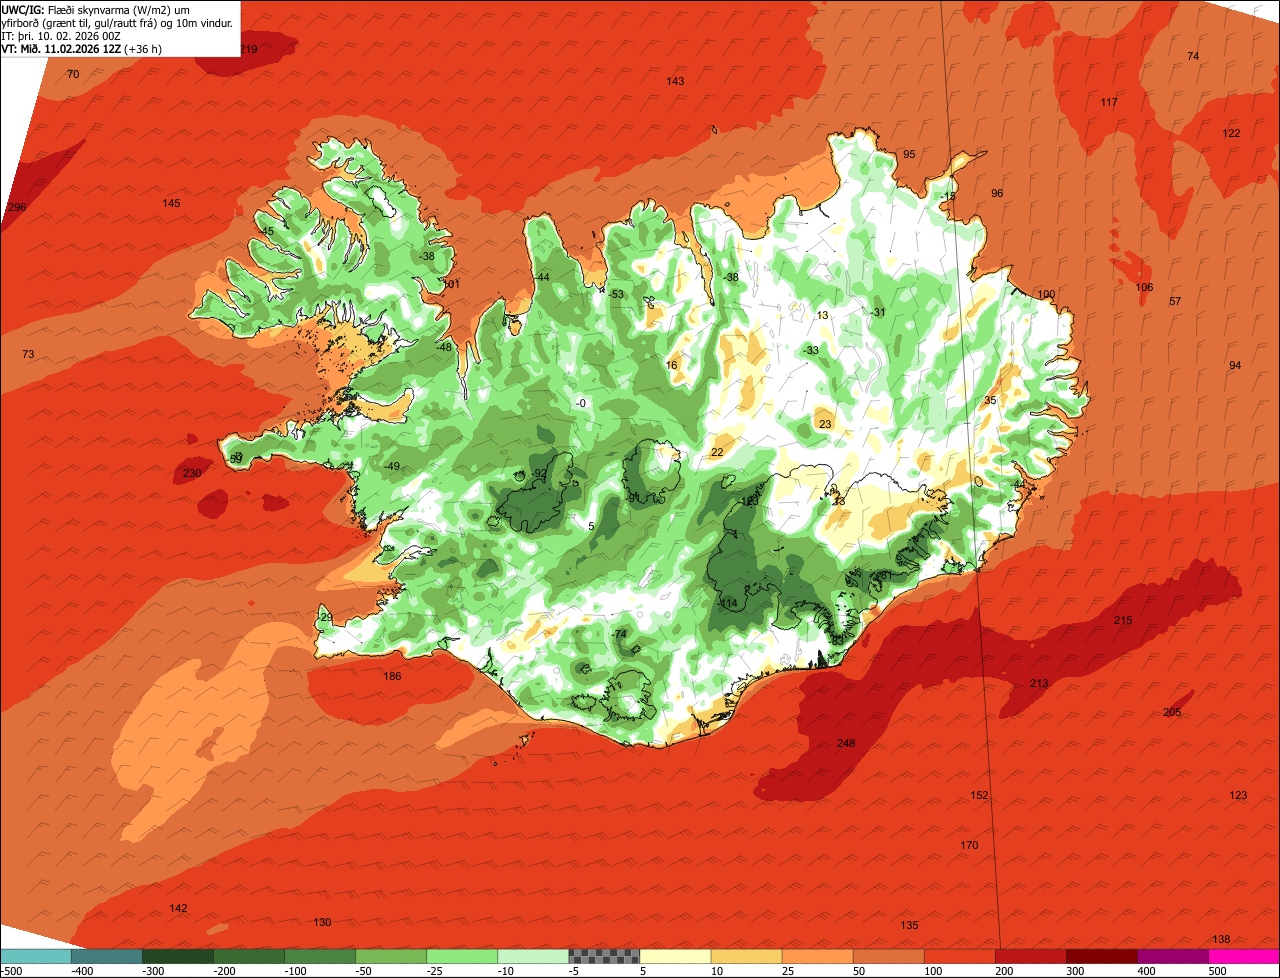Click the '-25' legend label
Screen dimensions: 1280x978
click(437, 971)
